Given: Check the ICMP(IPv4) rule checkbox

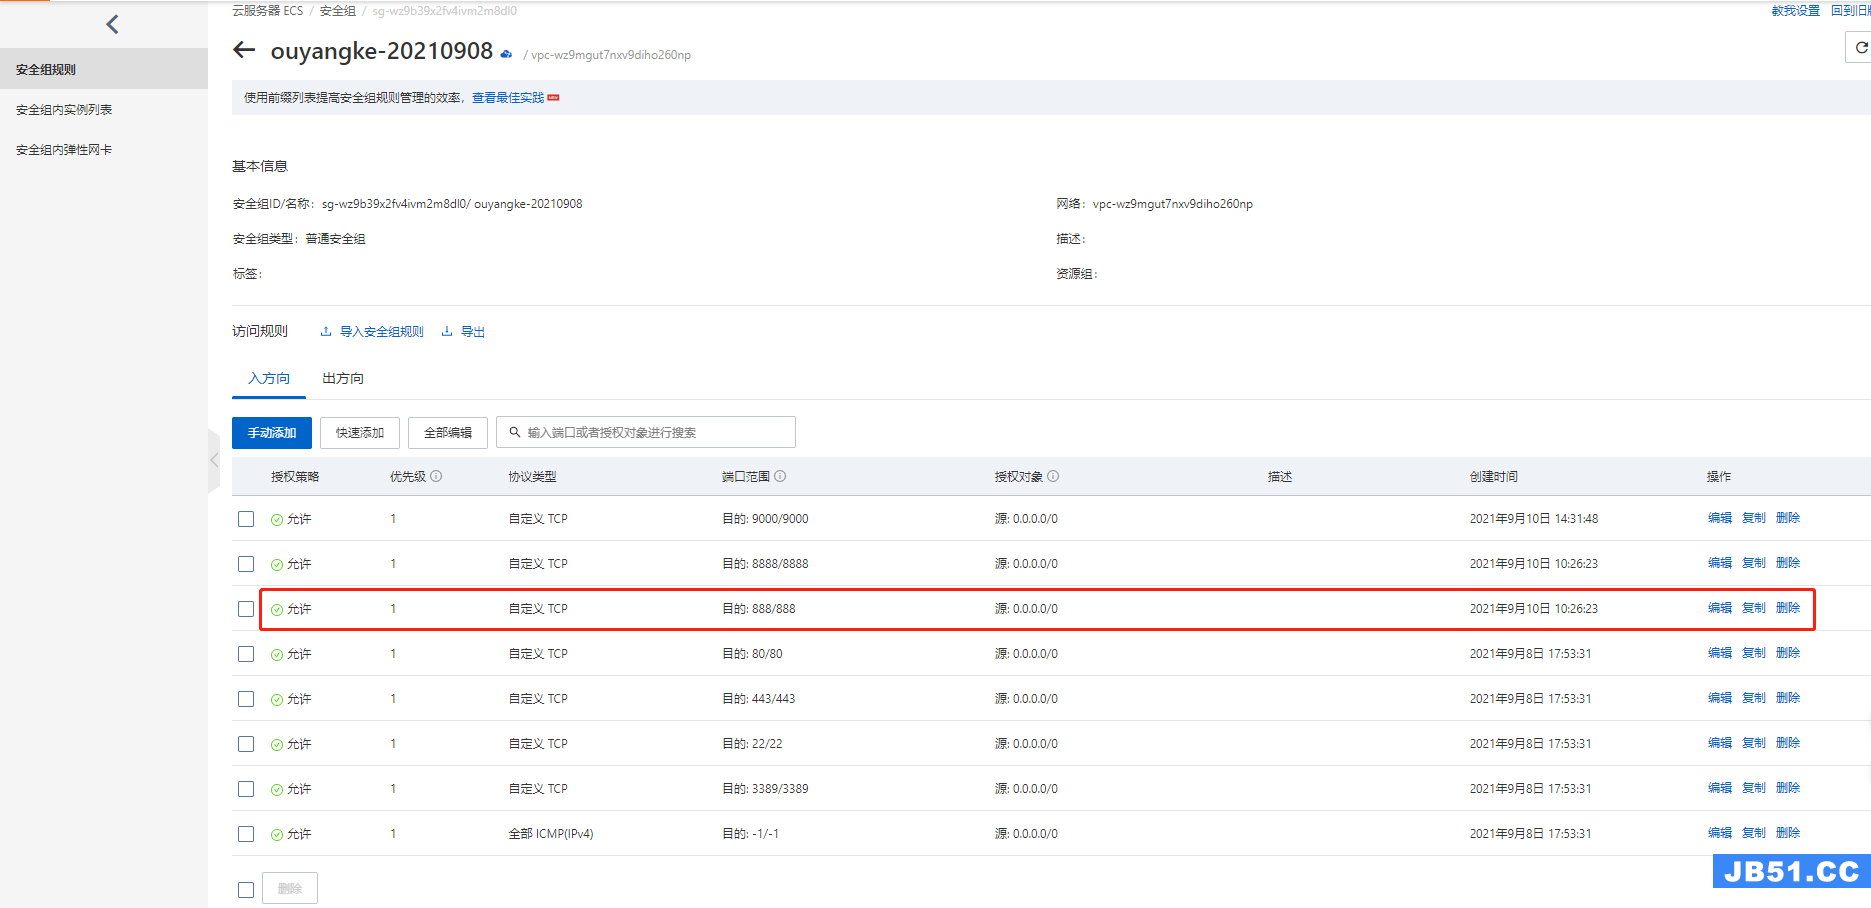Looking at the screenshot, I should (x=246, y=834).
